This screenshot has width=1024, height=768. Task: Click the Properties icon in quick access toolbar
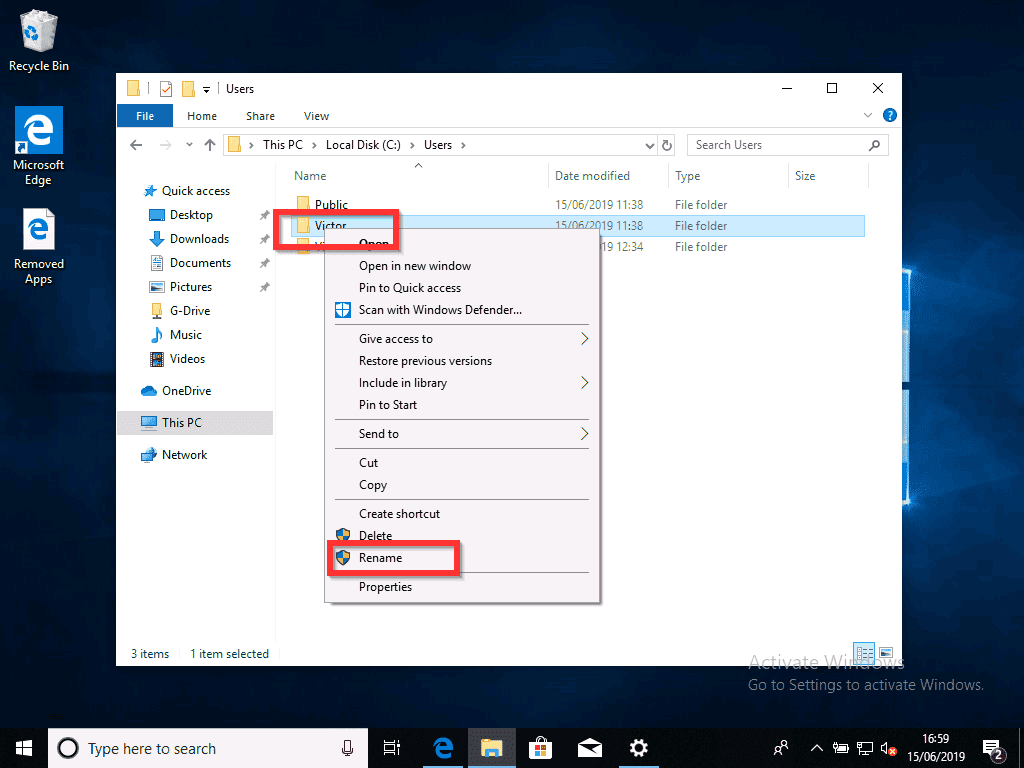pos(166,89)
